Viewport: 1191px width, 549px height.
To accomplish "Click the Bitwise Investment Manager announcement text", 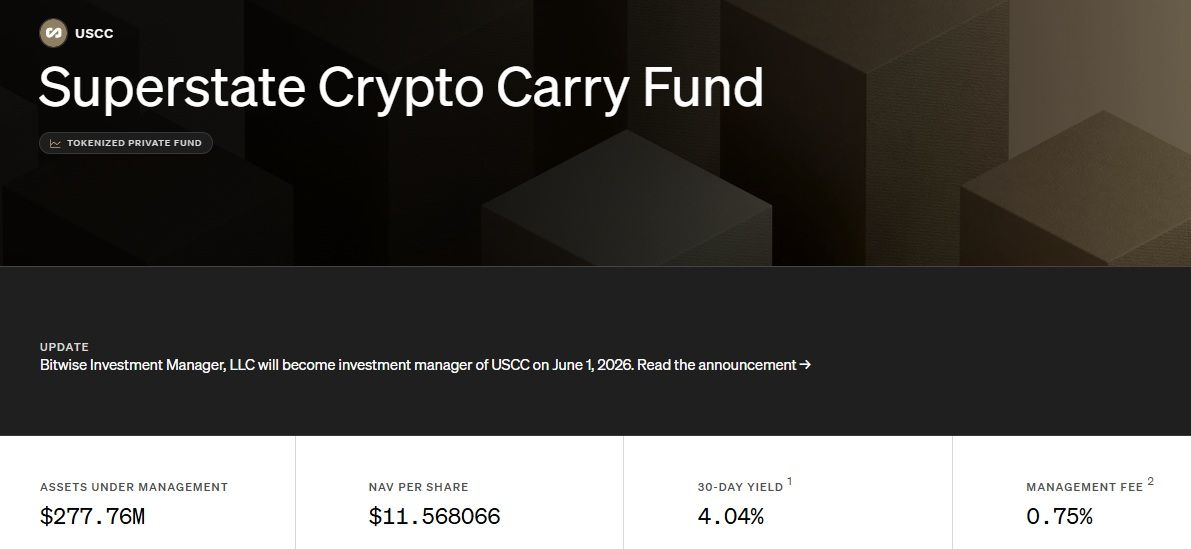I will 336,365.
